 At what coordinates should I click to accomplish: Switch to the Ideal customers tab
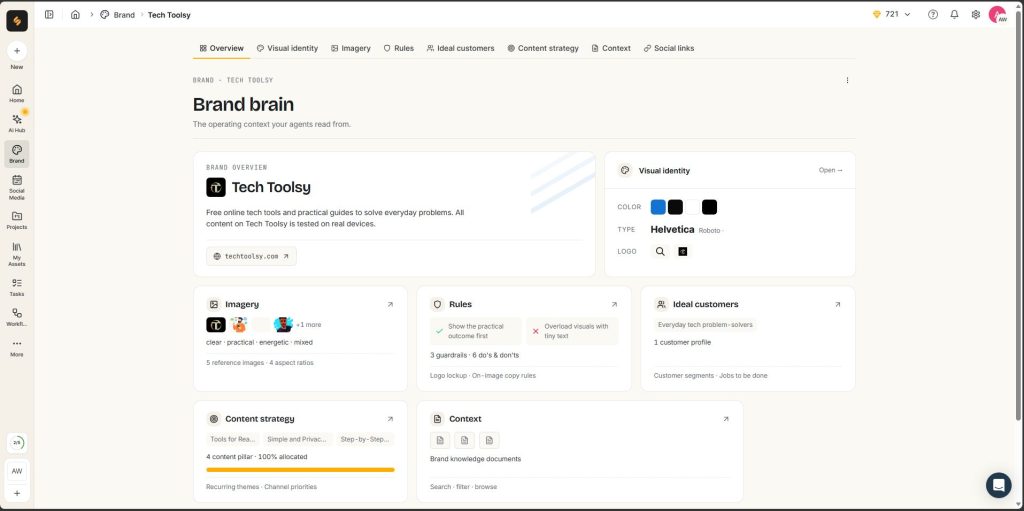[x=460, y=48]
